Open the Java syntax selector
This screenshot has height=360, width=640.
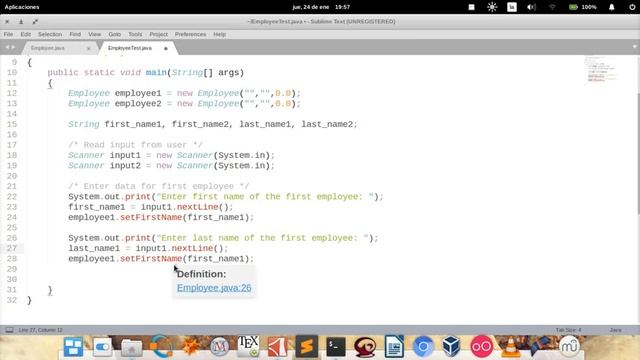[616, 330]
